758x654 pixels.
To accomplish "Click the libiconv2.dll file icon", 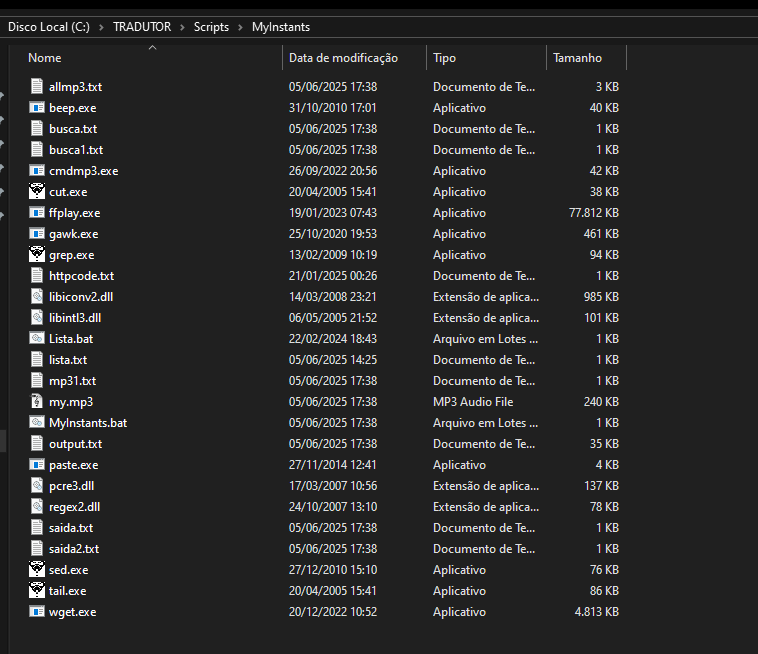I will pyautogui.click(x=37, y=297).
